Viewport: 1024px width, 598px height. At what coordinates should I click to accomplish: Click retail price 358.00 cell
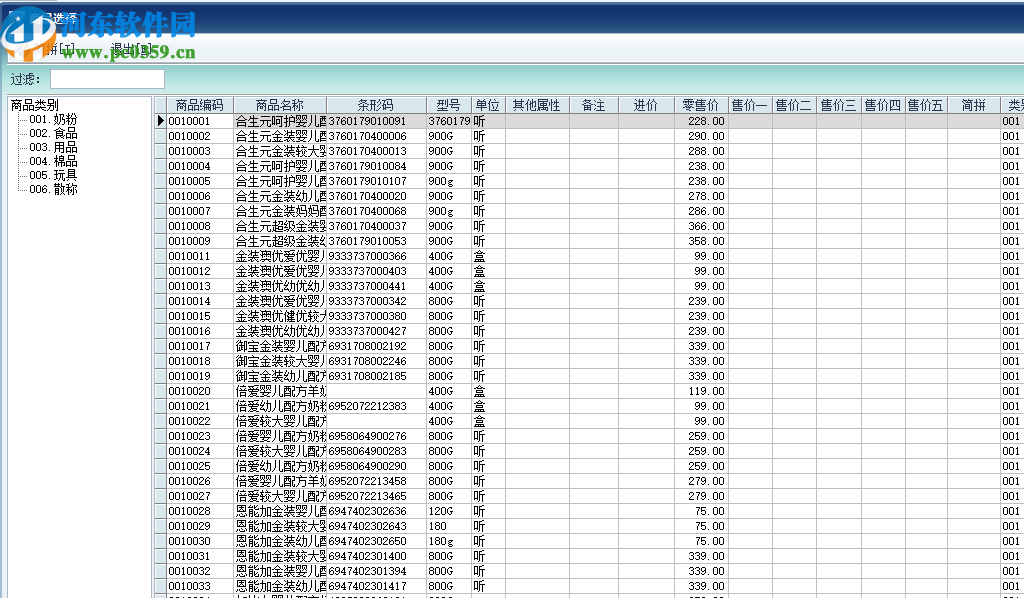[x=701, y=241]
